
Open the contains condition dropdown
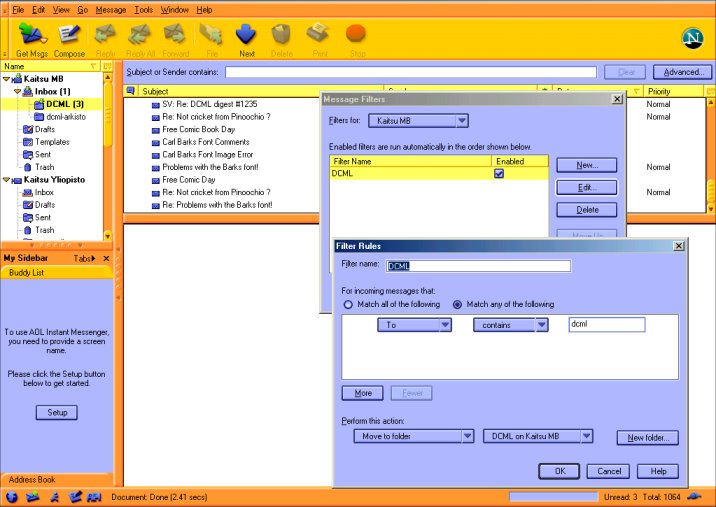point(511,325)
